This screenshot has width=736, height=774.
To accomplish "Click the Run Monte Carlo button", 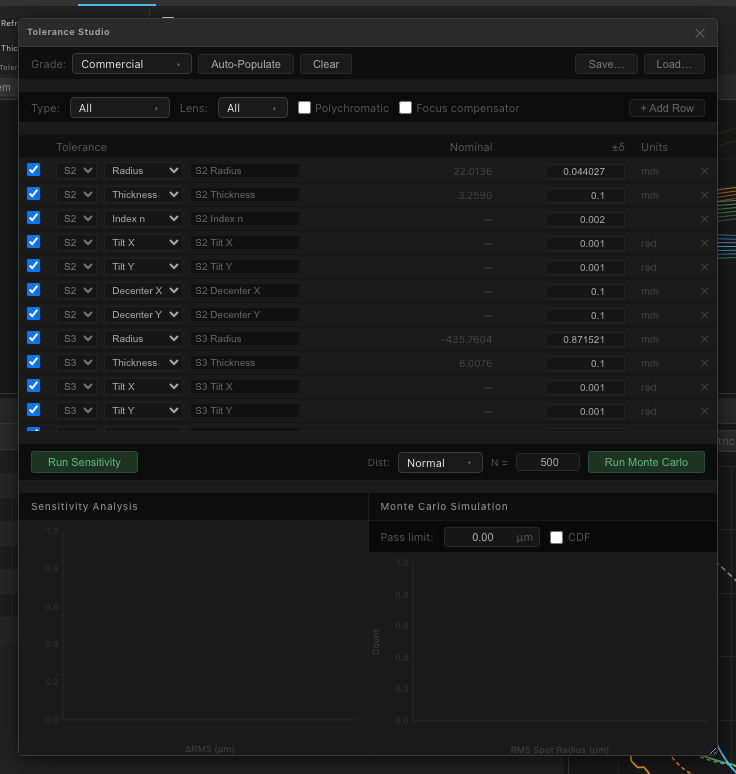I will pos(646,462).
